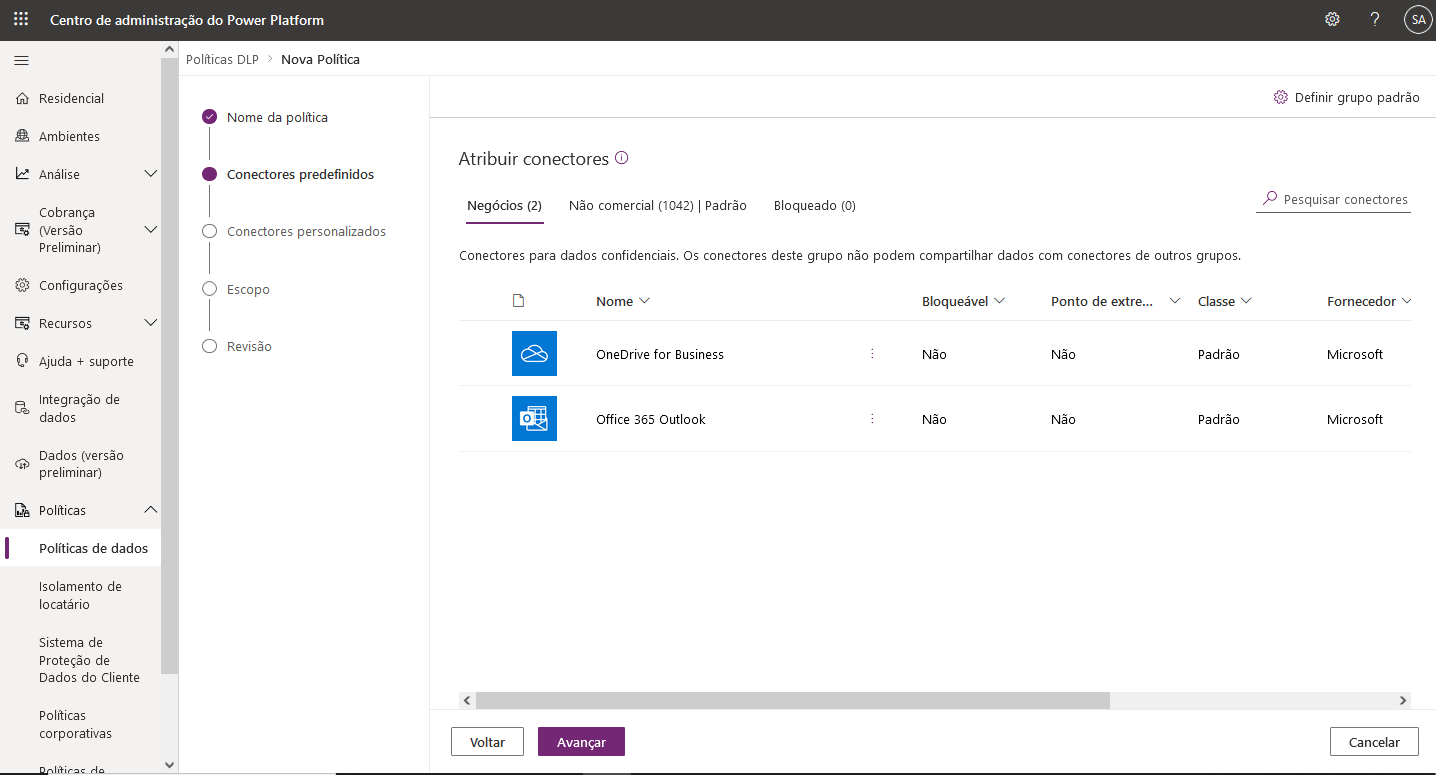The width and height of the screenshot is (1436, 775).
Task: Click the document type column header icon
Action: pos(518,301)
